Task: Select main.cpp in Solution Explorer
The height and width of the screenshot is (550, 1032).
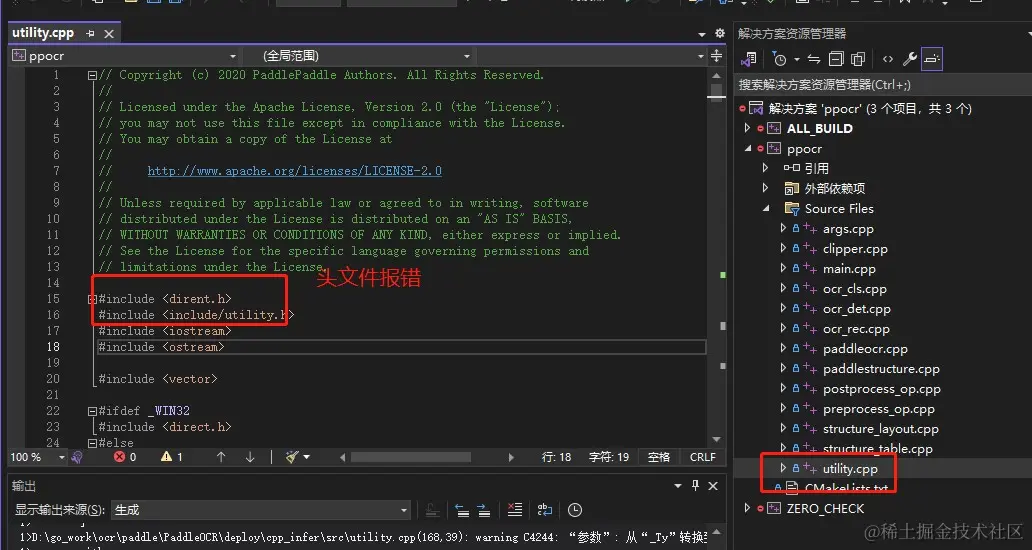Action: pyautogui.click(x=849, y=268)
